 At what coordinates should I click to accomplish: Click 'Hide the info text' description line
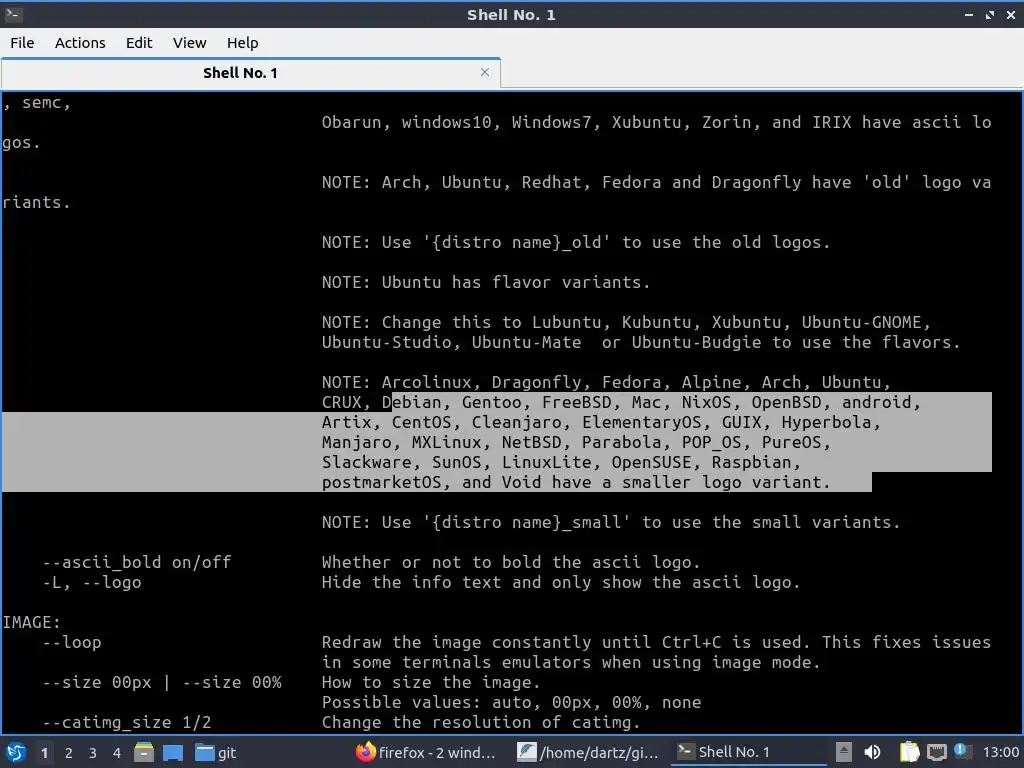561,583
